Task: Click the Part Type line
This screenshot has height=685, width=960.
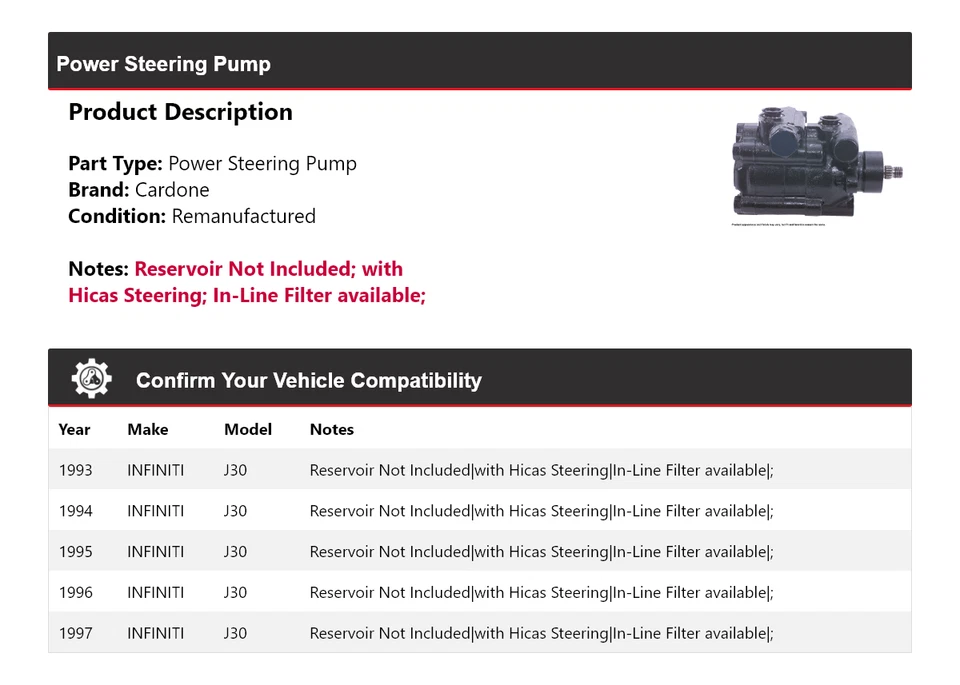Action: coord(212,164)
